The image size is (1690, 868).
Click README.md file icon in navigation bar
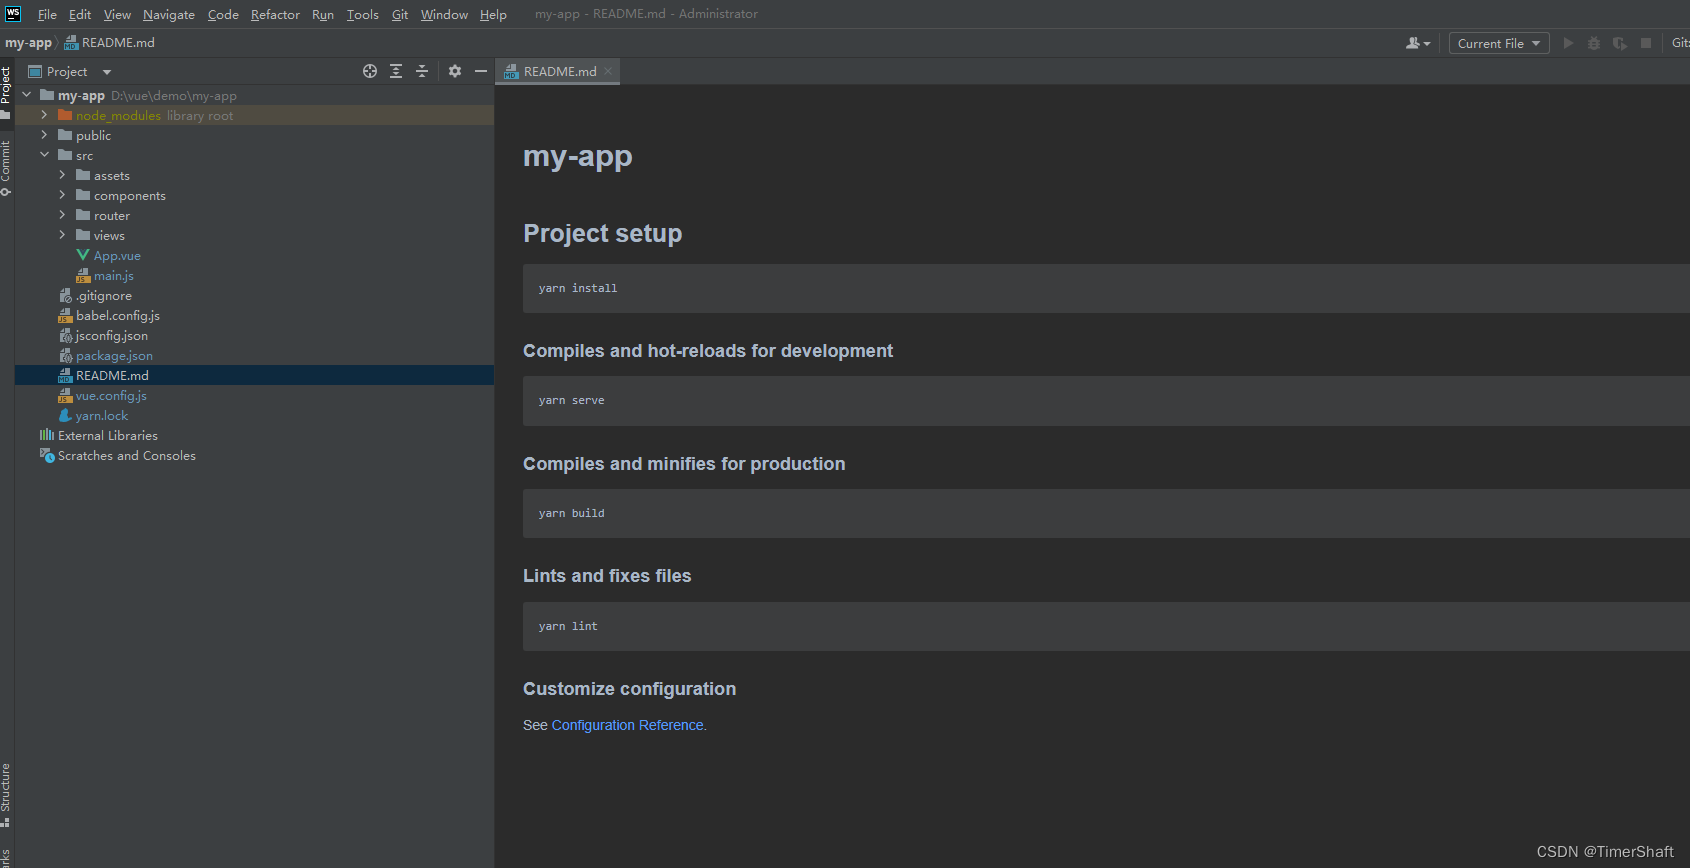point(71,43)
